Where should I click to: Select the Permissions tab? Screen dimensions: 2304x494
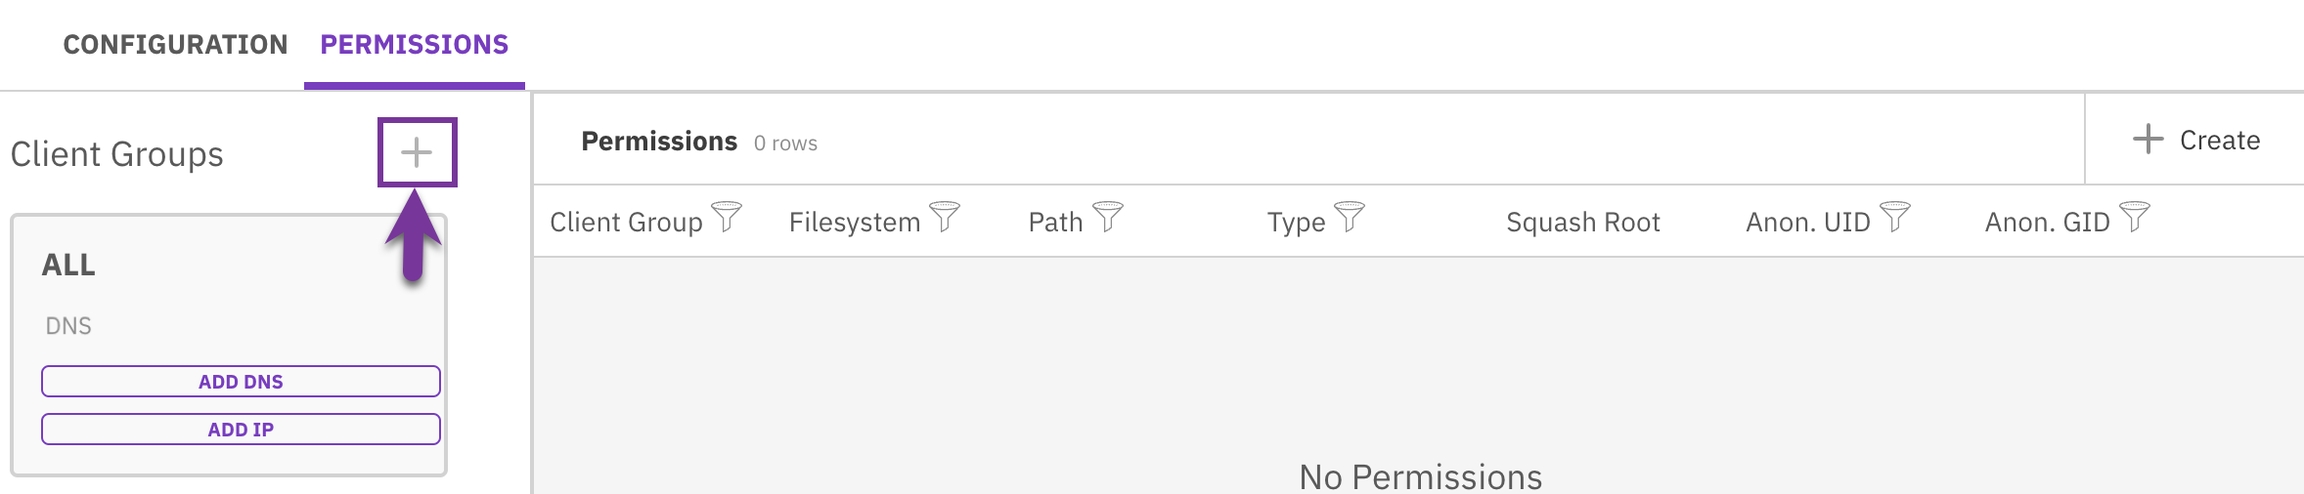coord(414,45)
